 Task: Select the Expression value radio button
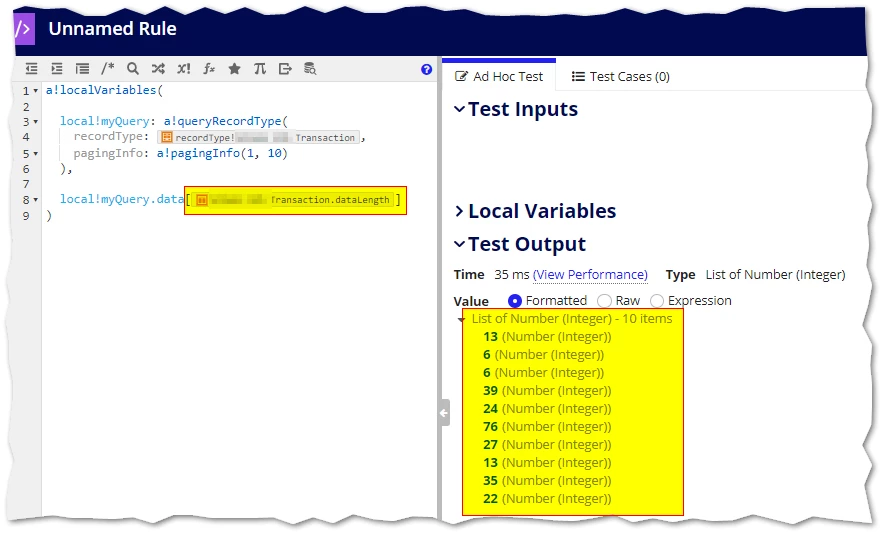[656, 301]
